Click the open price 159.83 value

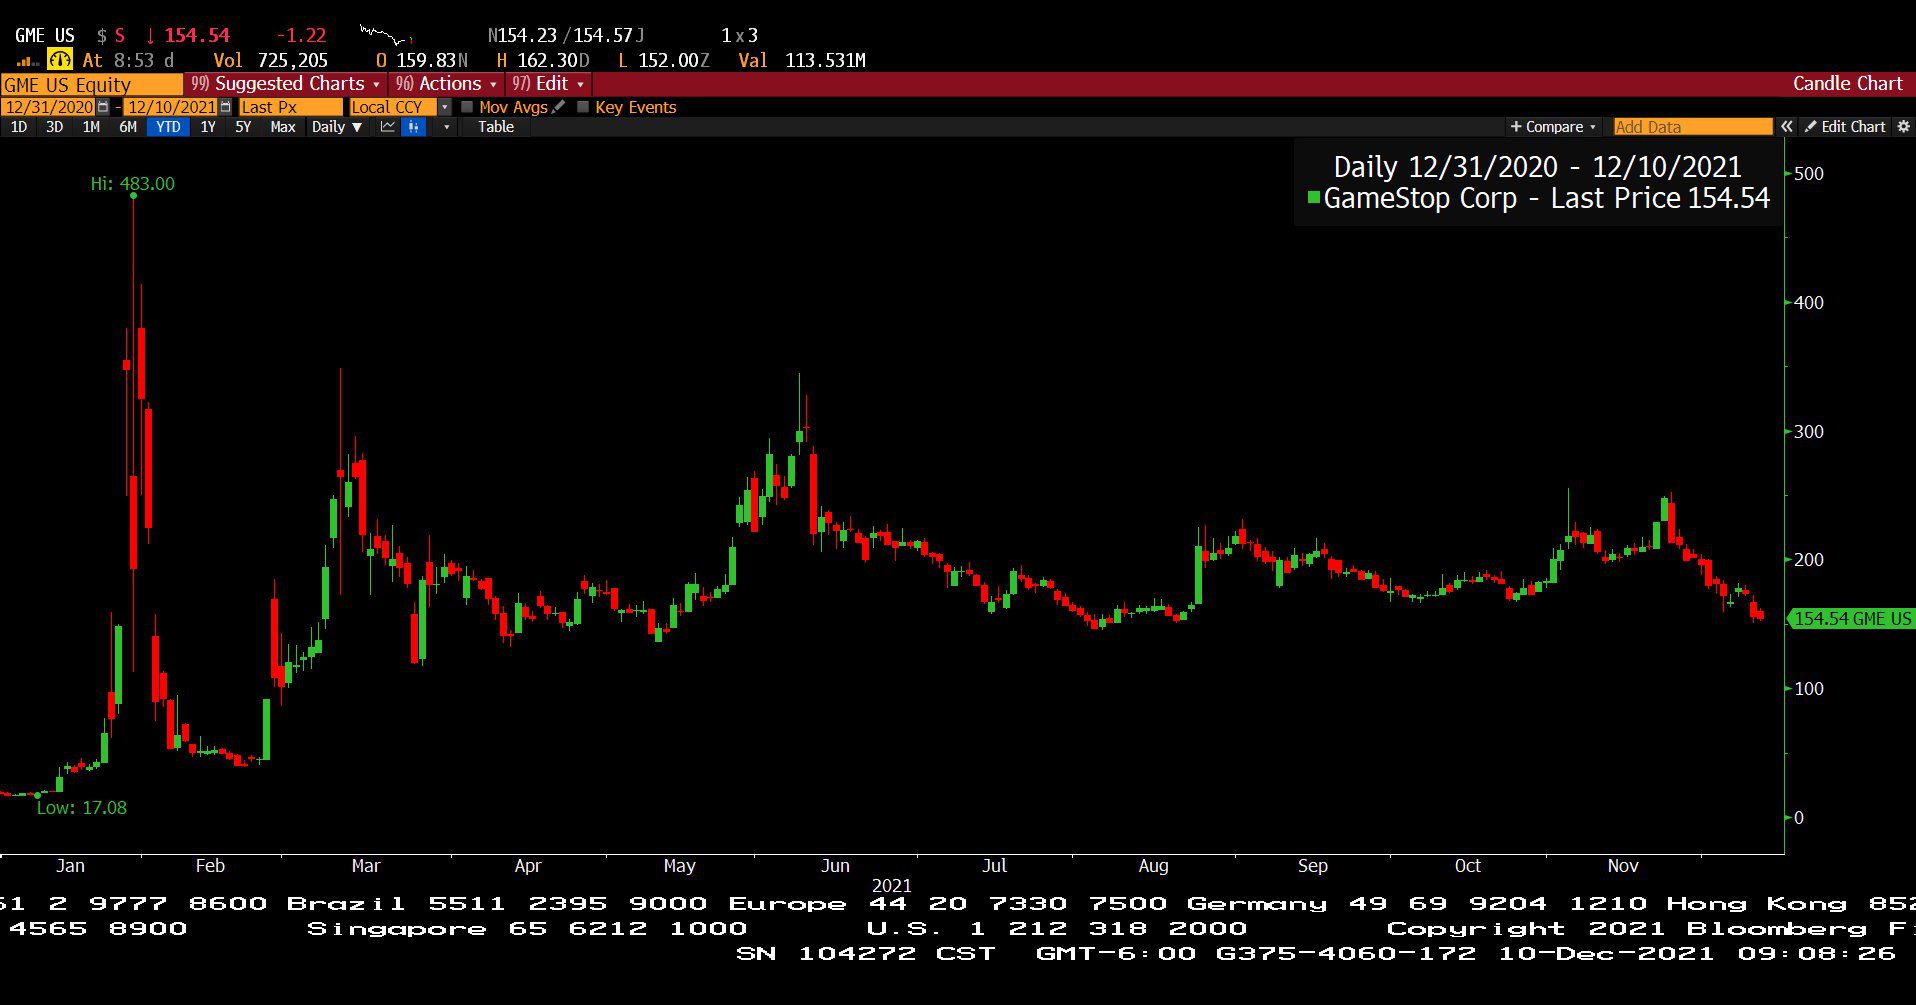tap(426, 61)
